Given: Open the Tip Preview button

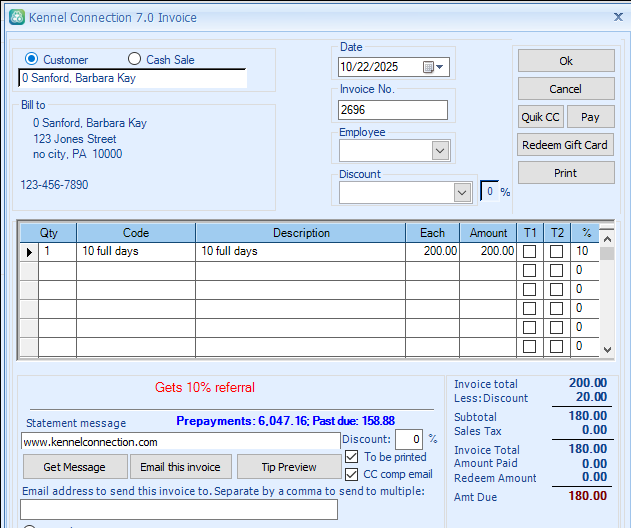Looking at the screenshot, I should (x=289, y=467).
